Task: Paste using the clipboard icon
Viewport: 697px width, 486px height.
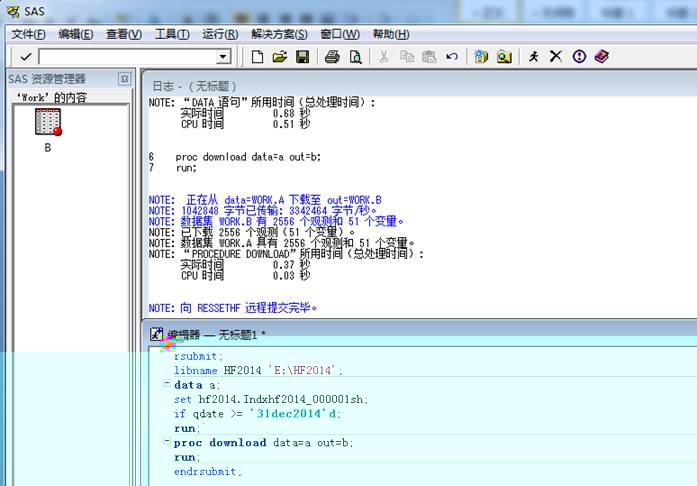Action: click(x=429, y=57)
